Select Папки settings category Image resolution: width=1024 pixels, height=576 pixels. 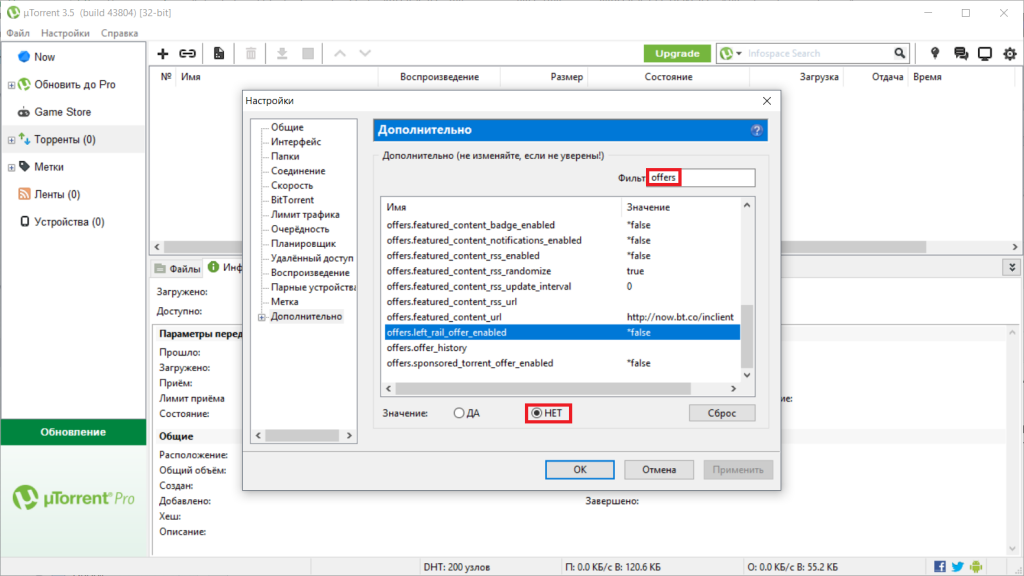[285, 156]
